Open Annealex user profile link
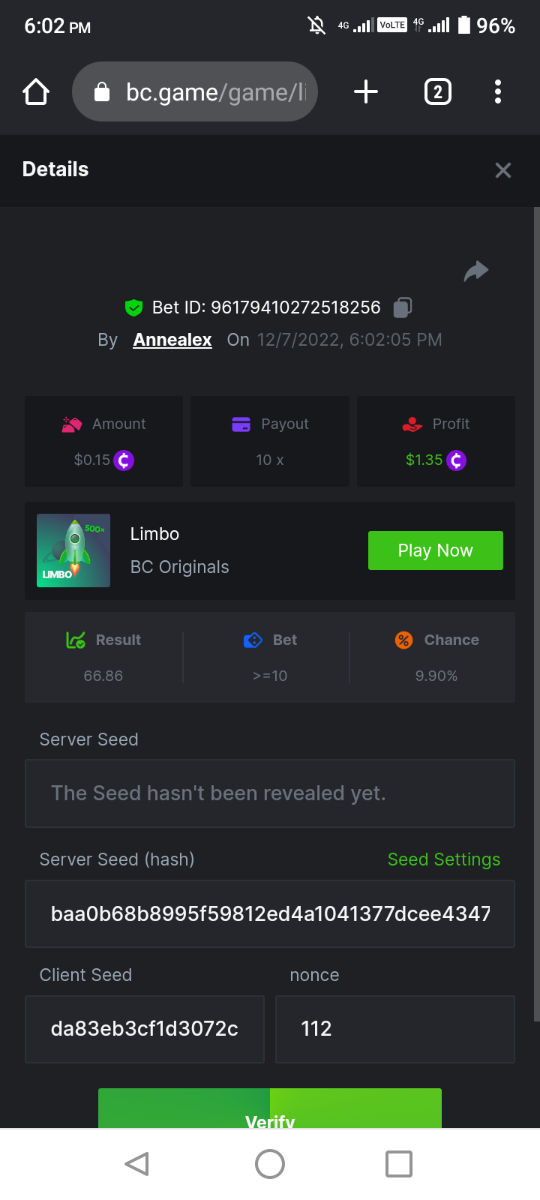This screenshot has width=540, height=1200. coord(172,340)
